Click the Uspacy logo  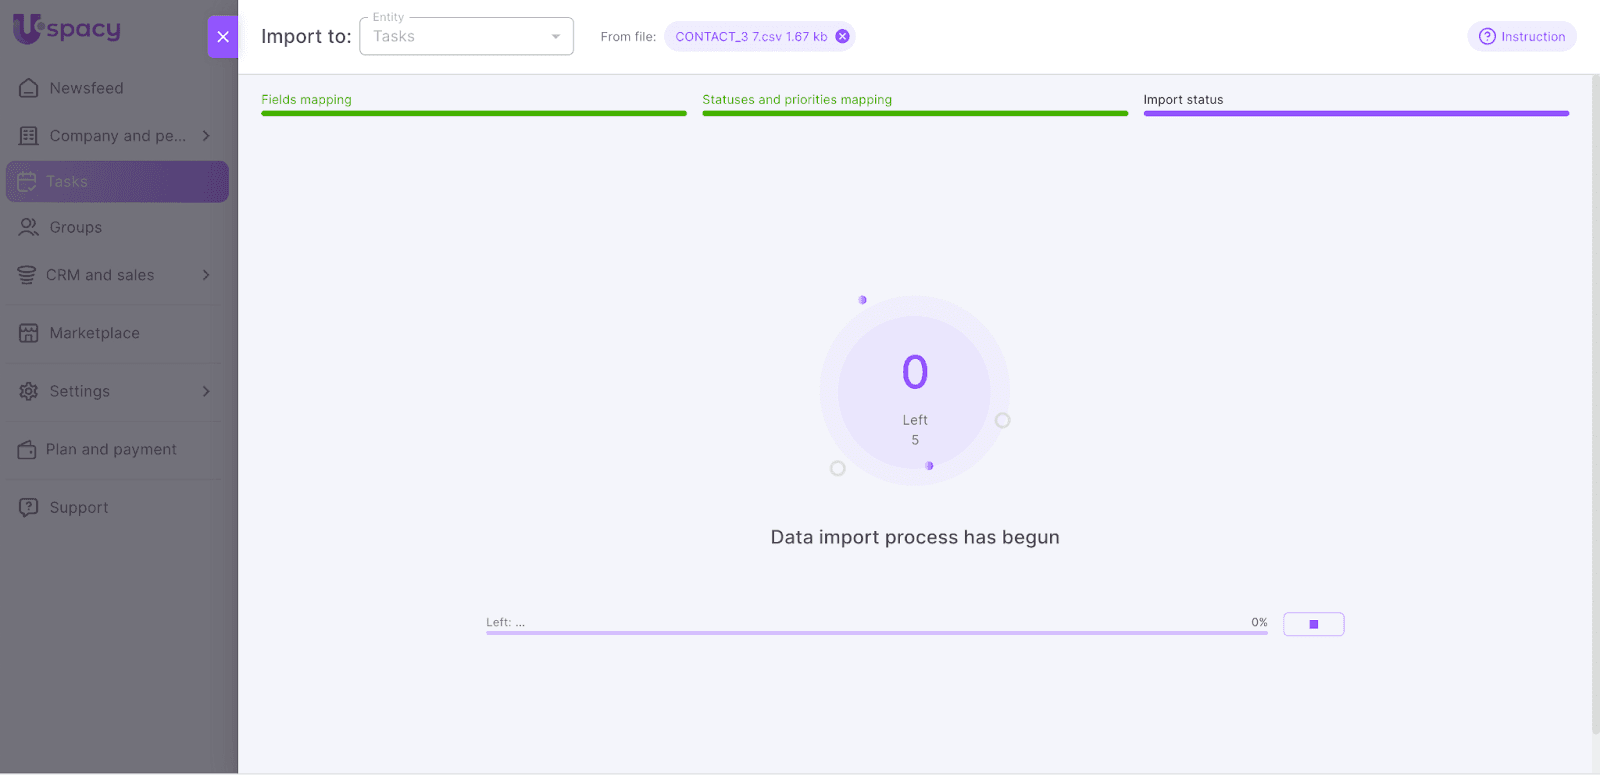coord(67,29)
